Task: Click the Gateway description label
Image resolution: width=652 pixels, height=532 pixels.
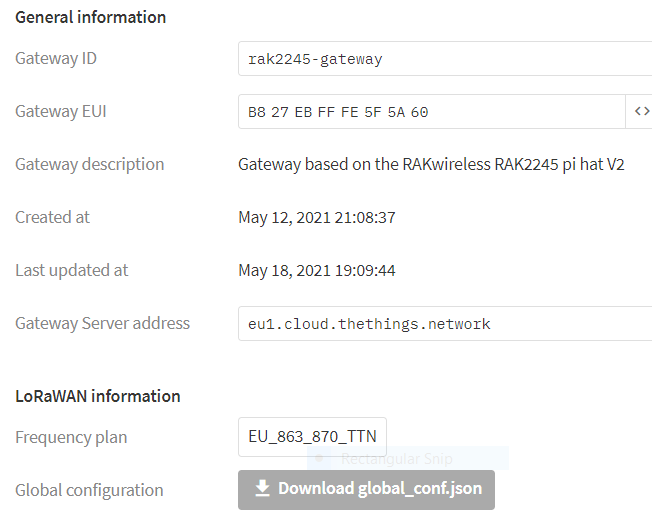Action: pos(90,164)
